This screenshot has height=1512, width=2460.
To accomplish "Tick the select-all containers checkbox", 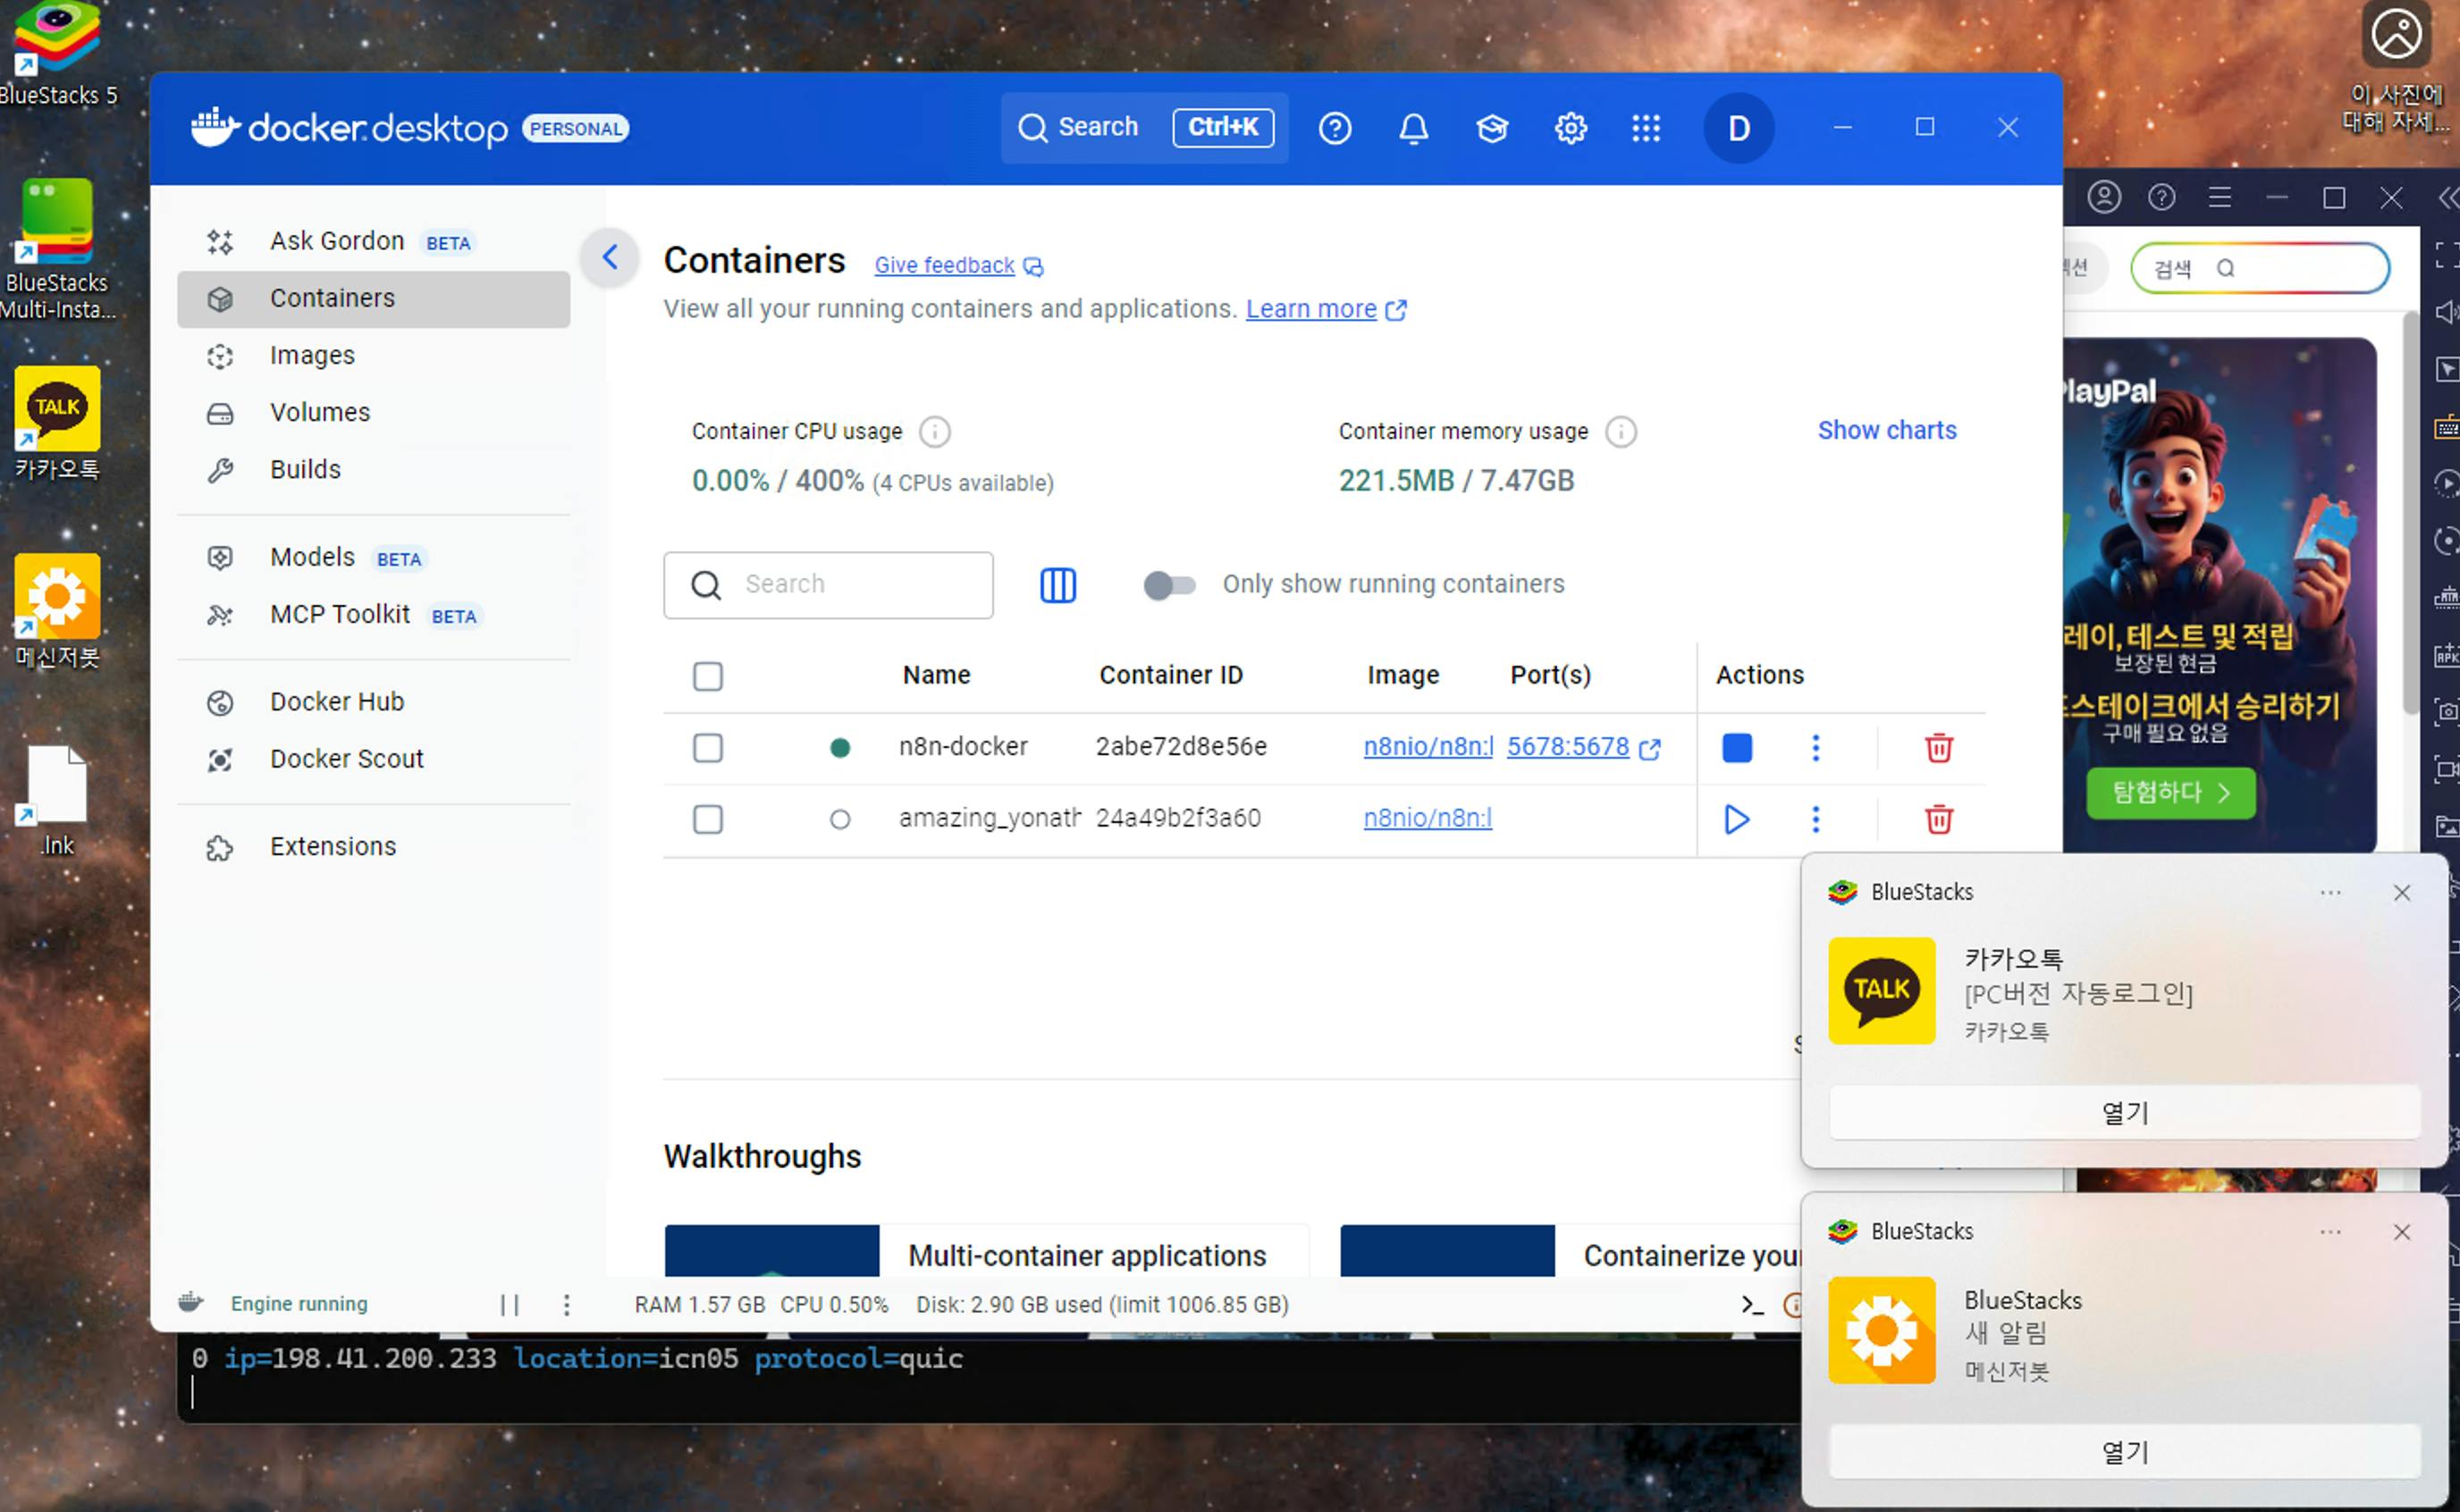I will click(708, 676).
